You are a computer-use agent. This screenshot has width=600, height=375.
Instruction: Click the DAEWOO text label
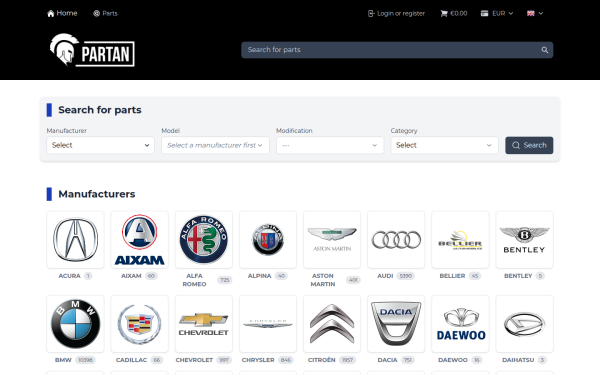tap(453, 360)
